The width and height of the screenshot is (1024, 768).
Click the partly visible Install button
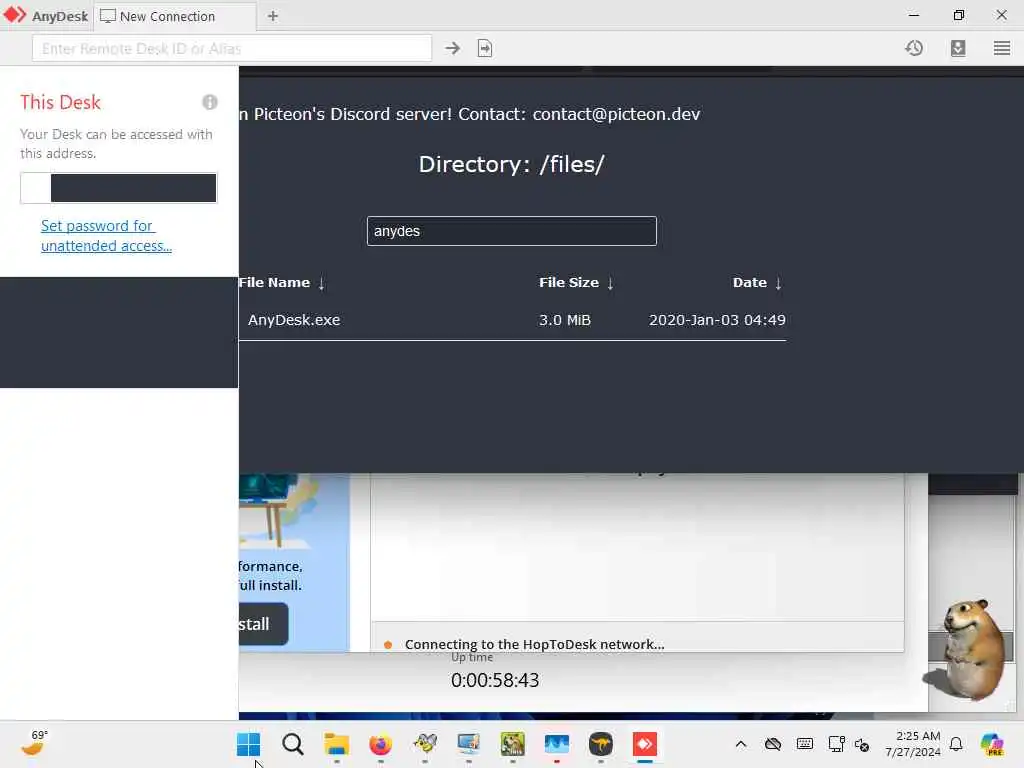pyautogui.click(x=263, y=624)
